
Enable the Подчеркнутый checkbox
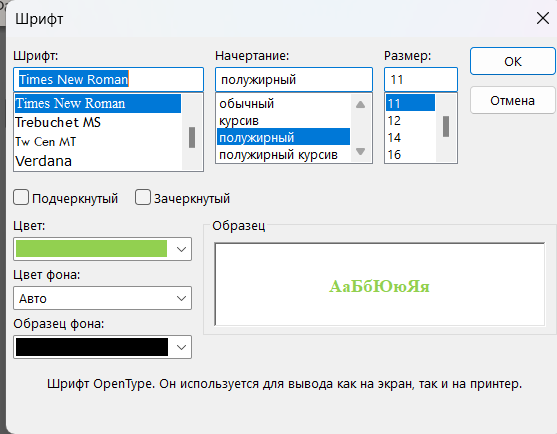click(x=21, y=197)
